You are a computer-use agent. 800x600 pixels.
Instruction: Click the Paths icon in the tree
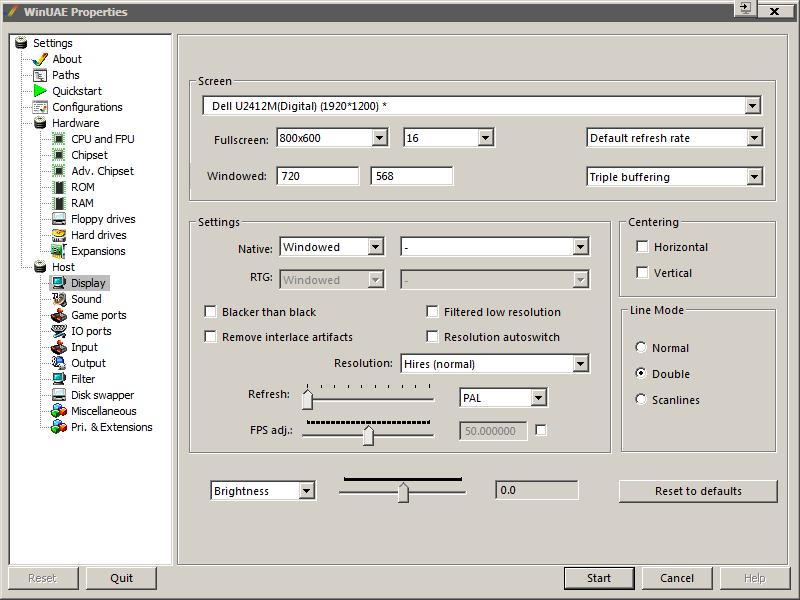click(x=40, y=76)
